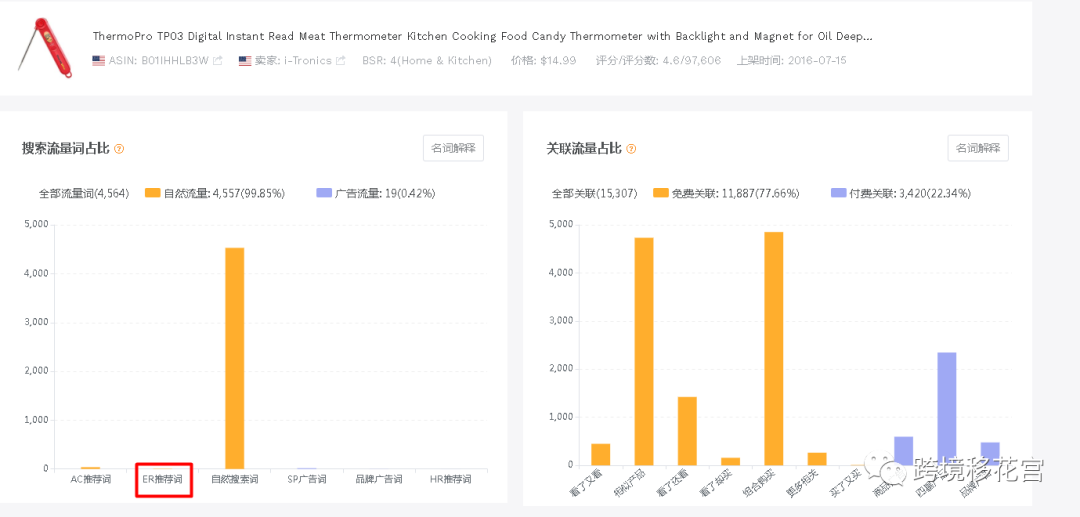Select the ER推荐词 axis label

click(x=163, y=480)
